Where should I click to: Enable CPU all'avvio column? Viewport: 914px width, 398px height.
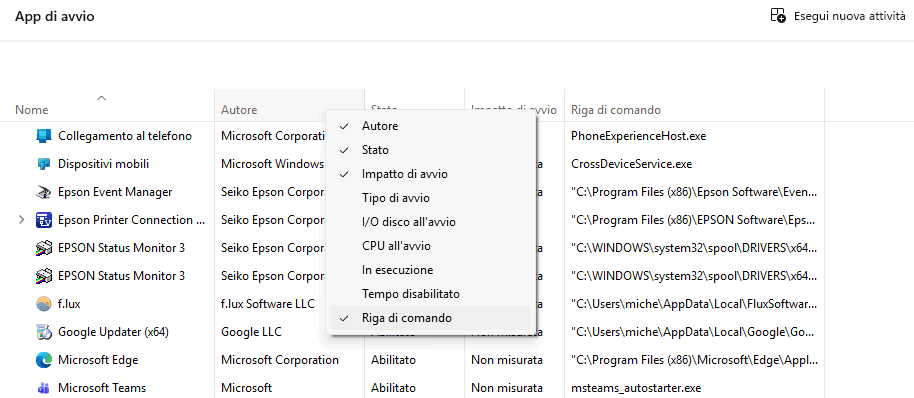point(430,246)
